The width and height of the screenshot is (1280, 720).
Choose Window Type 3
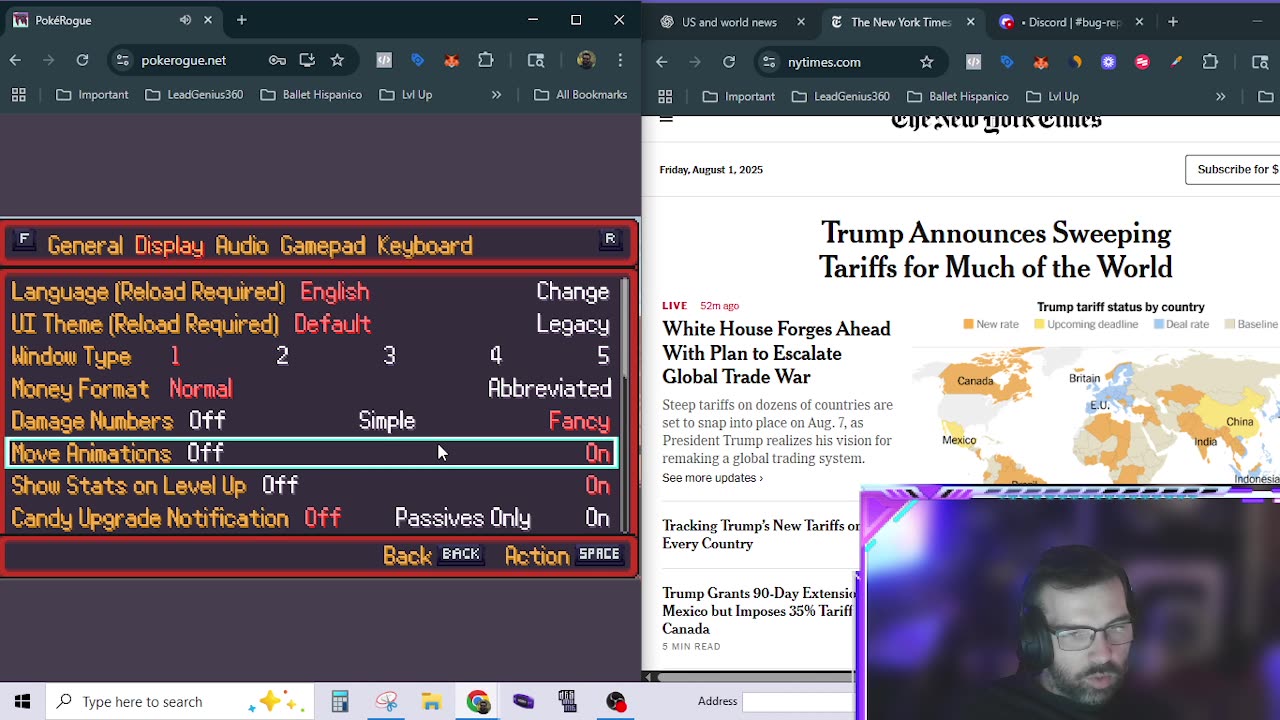389,357
